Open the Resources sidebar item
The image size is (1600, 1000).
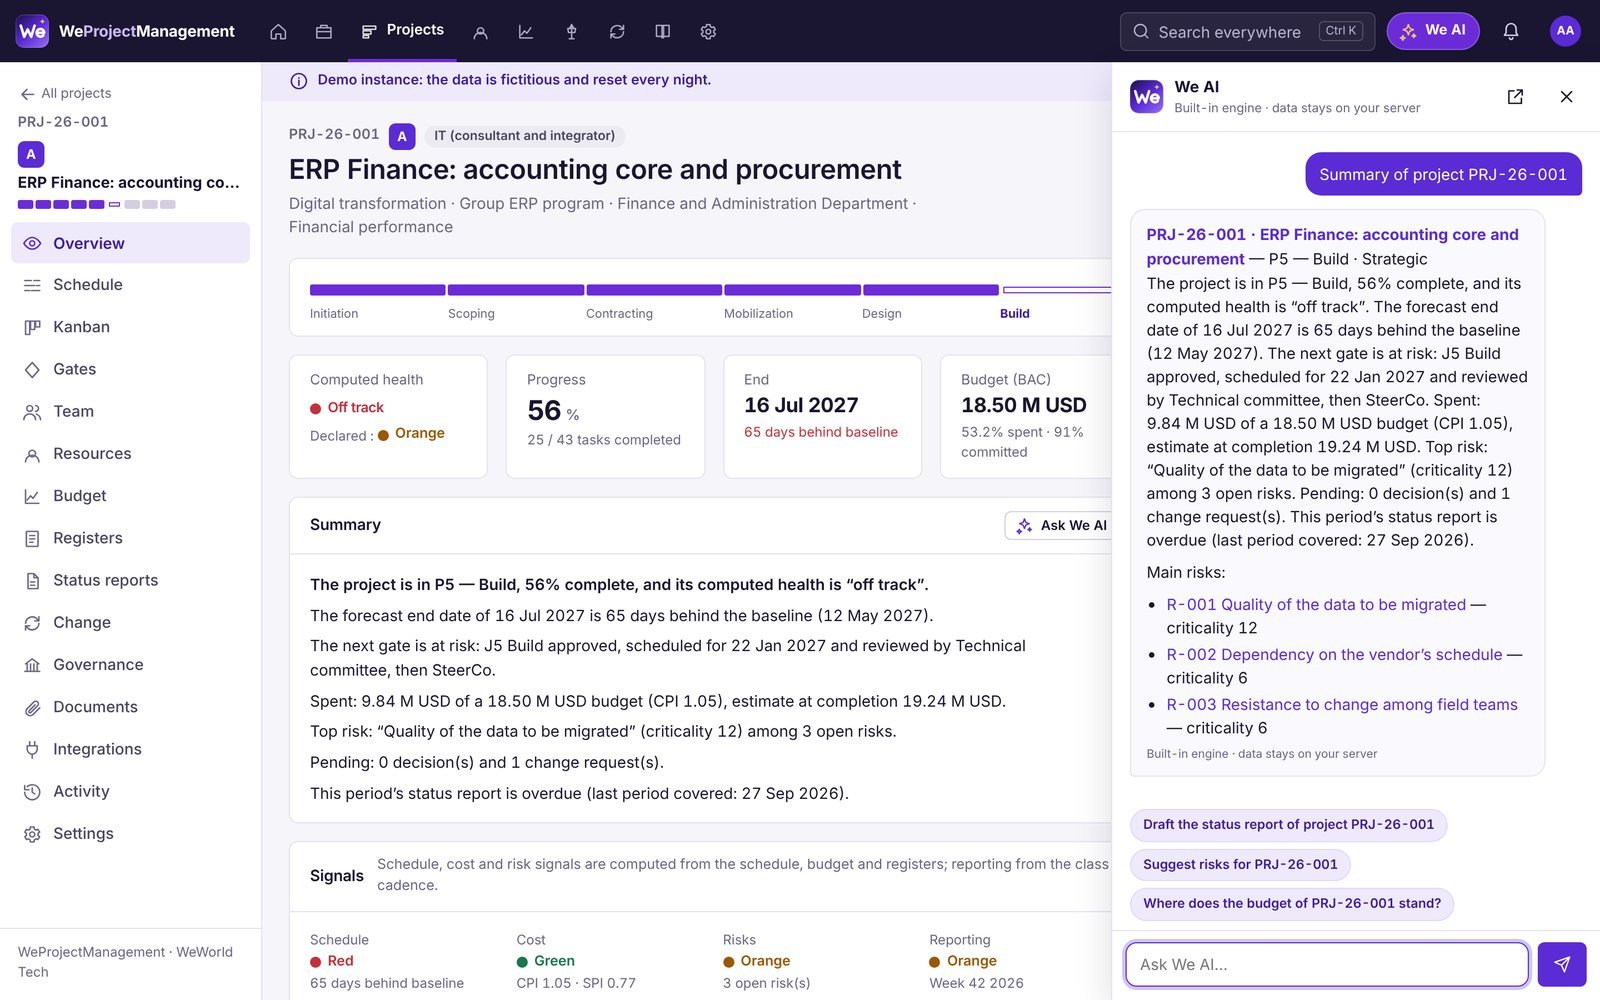[130, 454]
